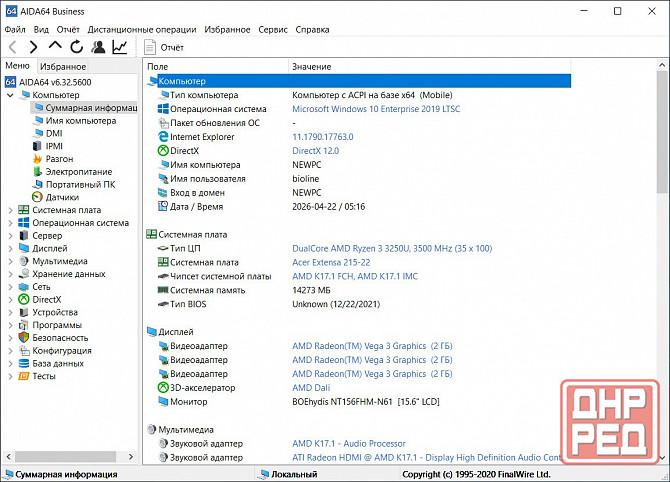The image size is (670, 482).
Task: Open the user management toolbar icon
Action: 98,47
